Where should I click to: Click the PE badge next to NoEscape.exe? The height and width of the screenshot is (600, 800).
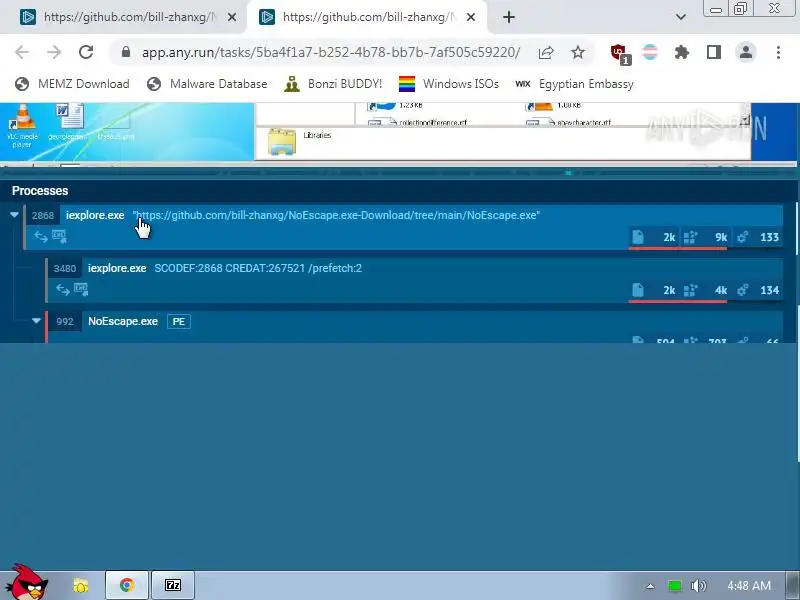[179, 321]
